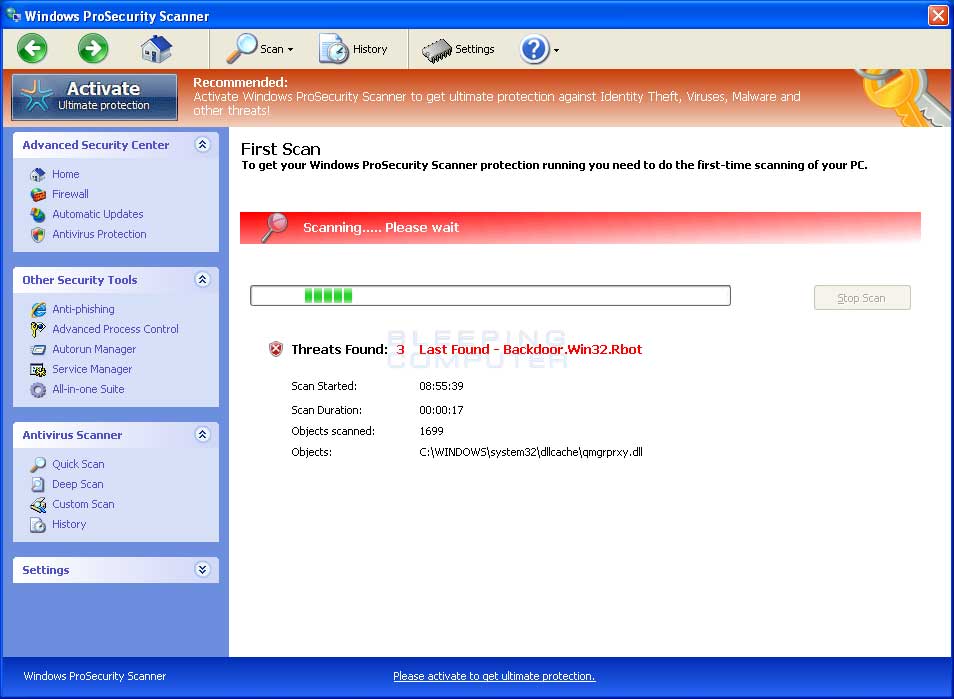Open the Help dropdown arrow

556,50
